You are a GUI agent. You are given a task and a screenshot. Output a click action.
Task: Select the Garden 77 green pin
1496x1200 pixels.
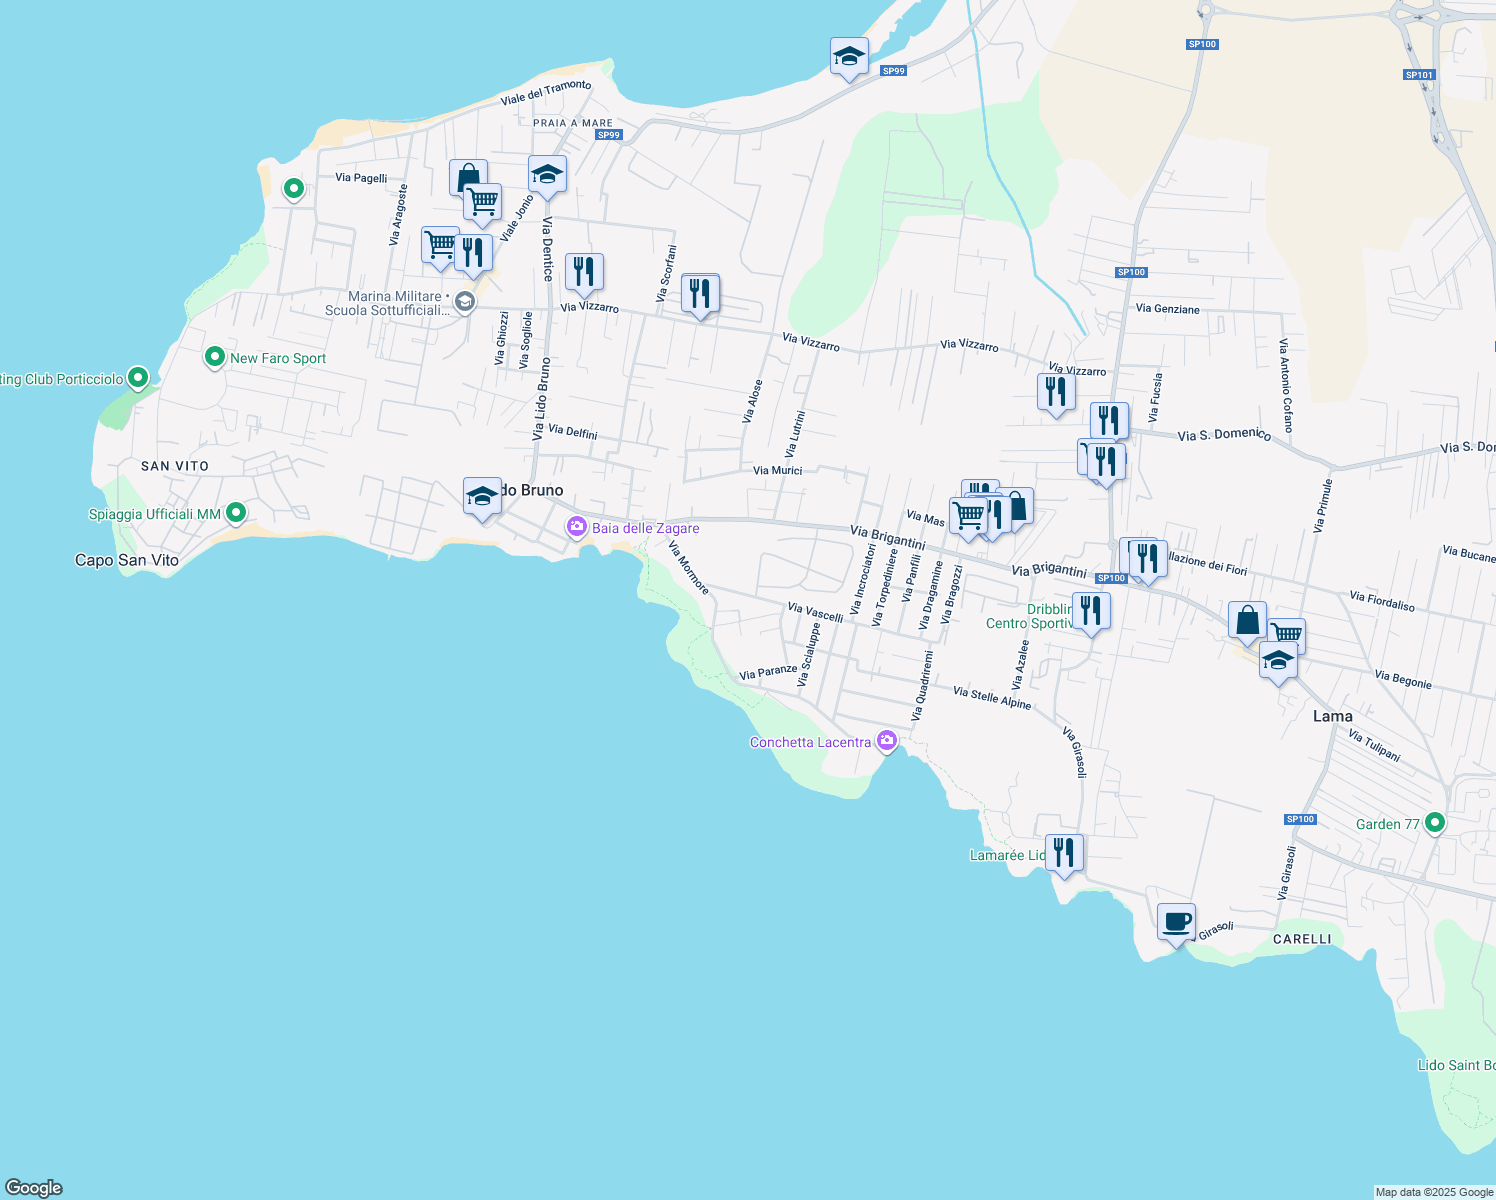[x=1435, y=823]
